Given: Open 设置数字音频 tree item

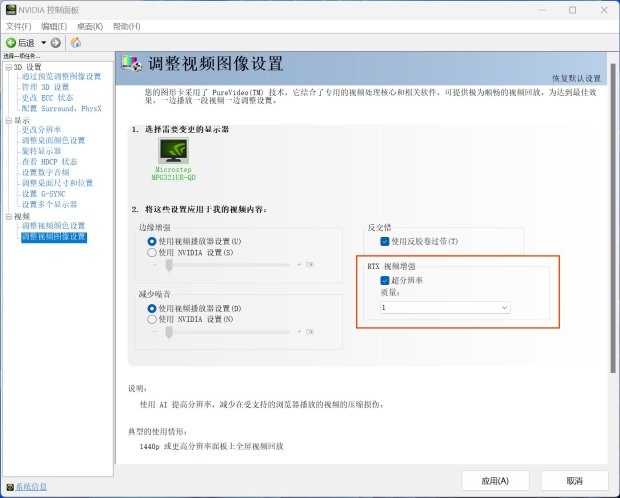Looking at the screenshot, I should [45, 172].
